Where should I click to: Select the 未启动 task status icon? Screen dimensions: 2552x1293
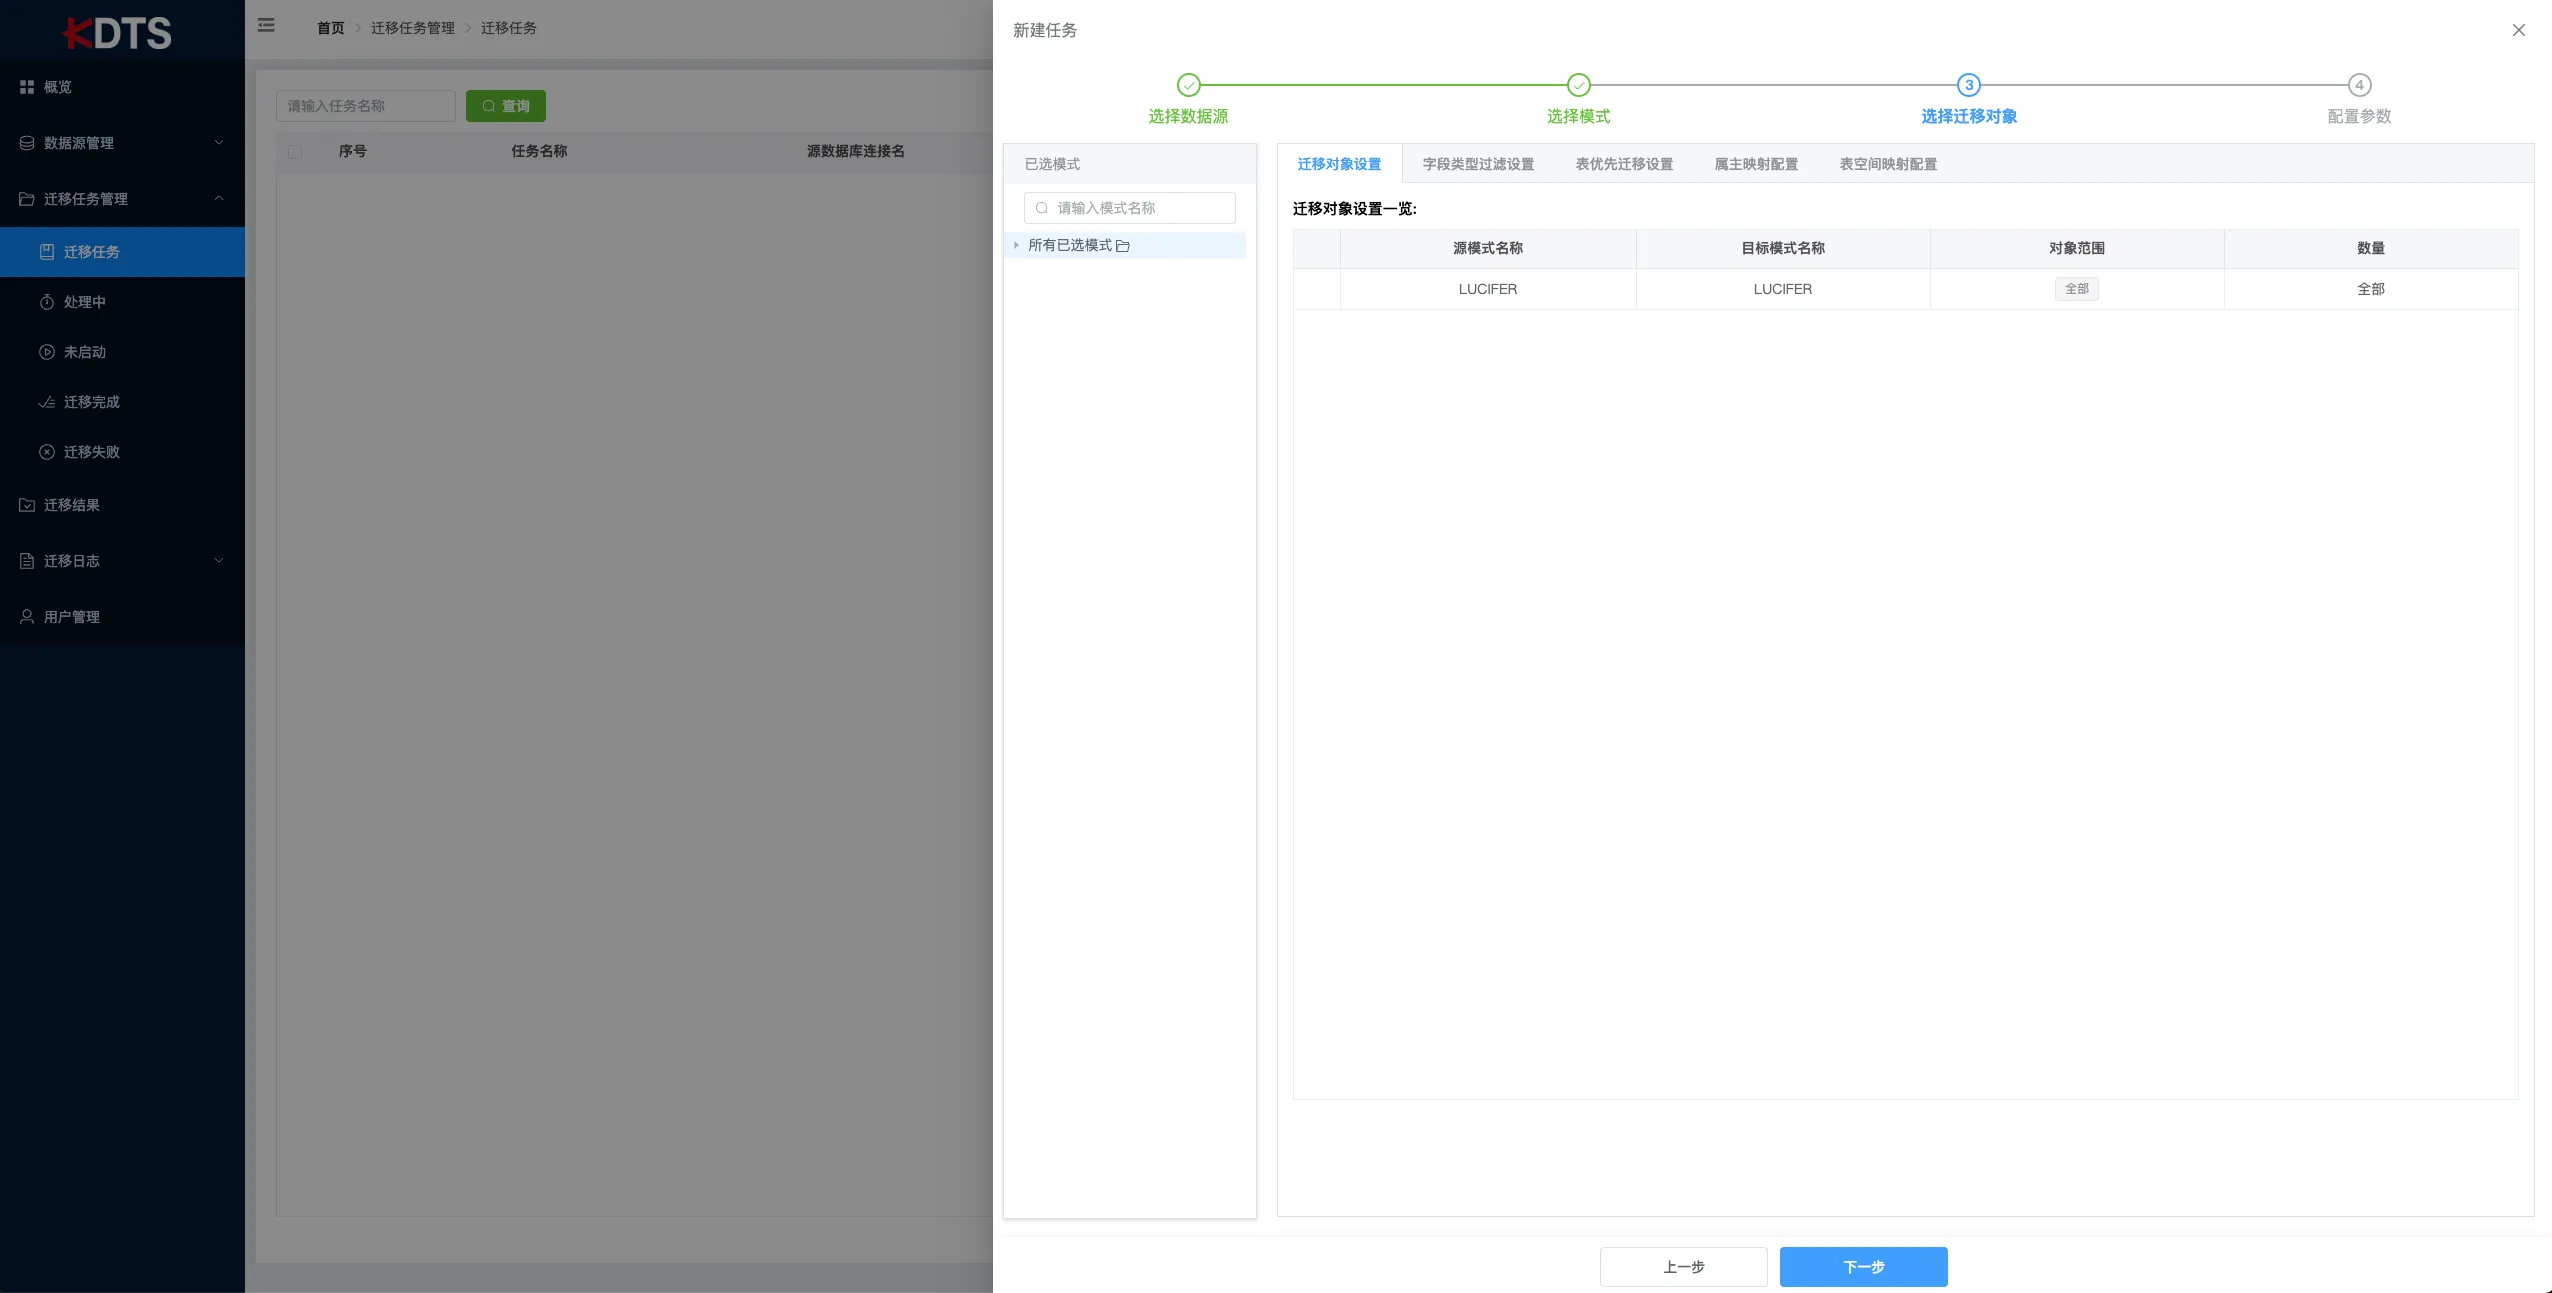[x=47, y=351]
